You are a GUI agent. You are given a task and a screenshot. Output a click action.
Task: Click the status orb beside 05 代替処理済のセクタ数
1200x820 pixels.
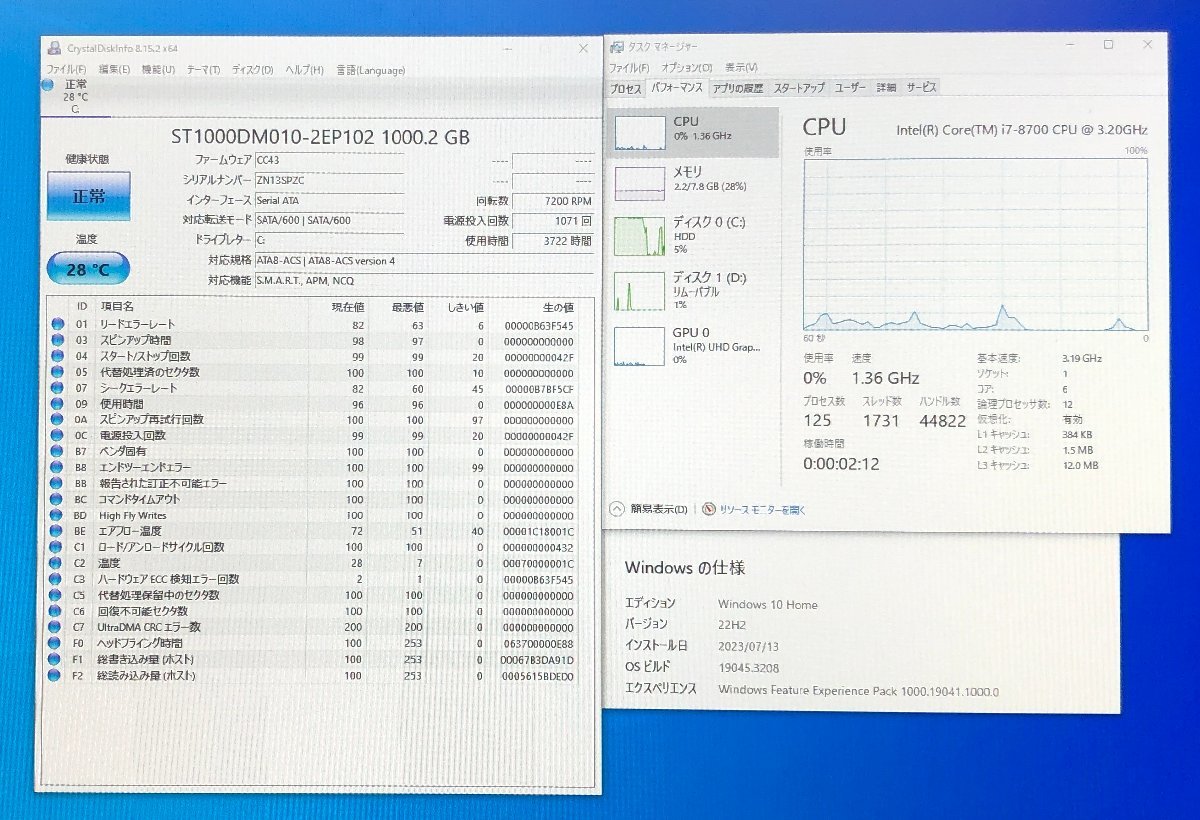[57, 372]
